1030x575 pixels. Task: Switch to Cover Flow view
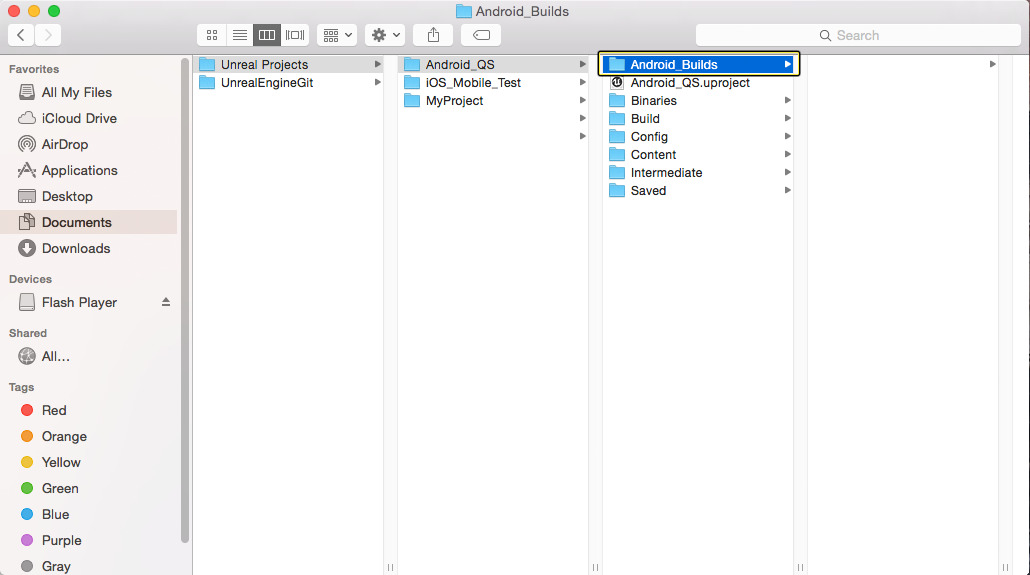(295, 35)
